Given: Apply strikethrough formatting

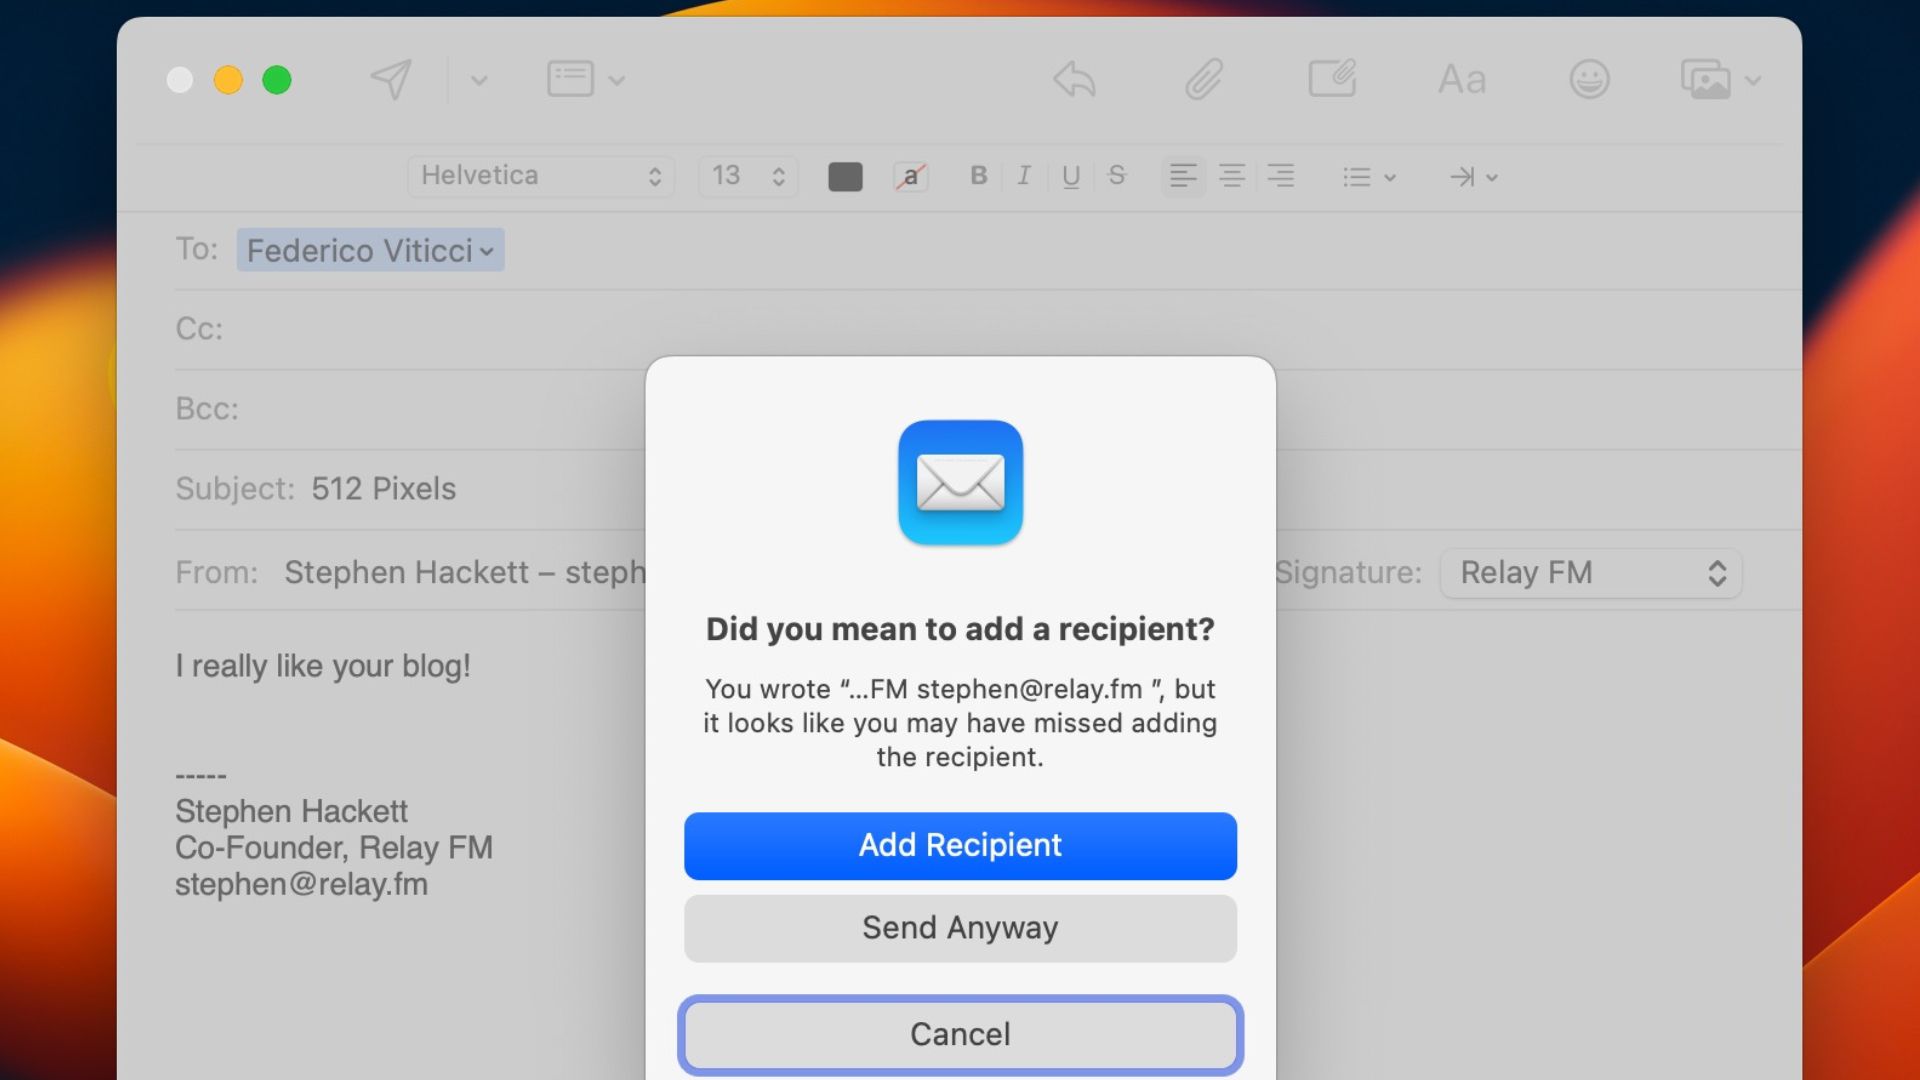Looking at the screenshot, I should pos(1117,176).
